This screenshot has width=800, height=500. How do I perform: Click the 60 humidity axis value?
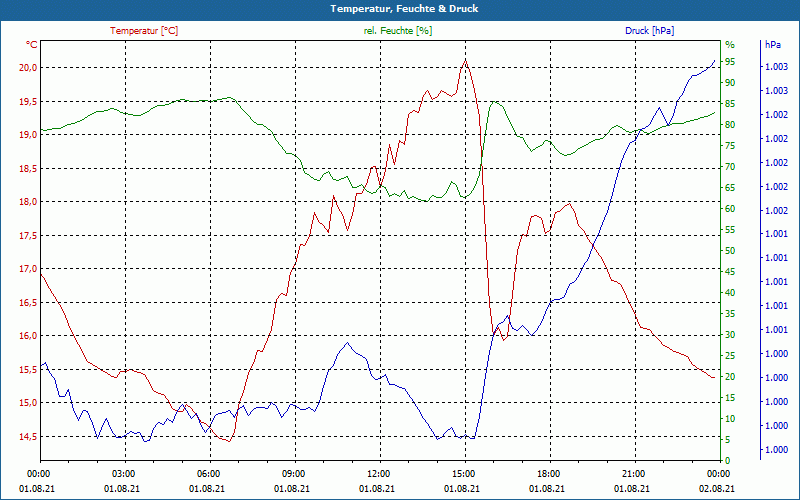pyautogui.click(x=730, y=209)
